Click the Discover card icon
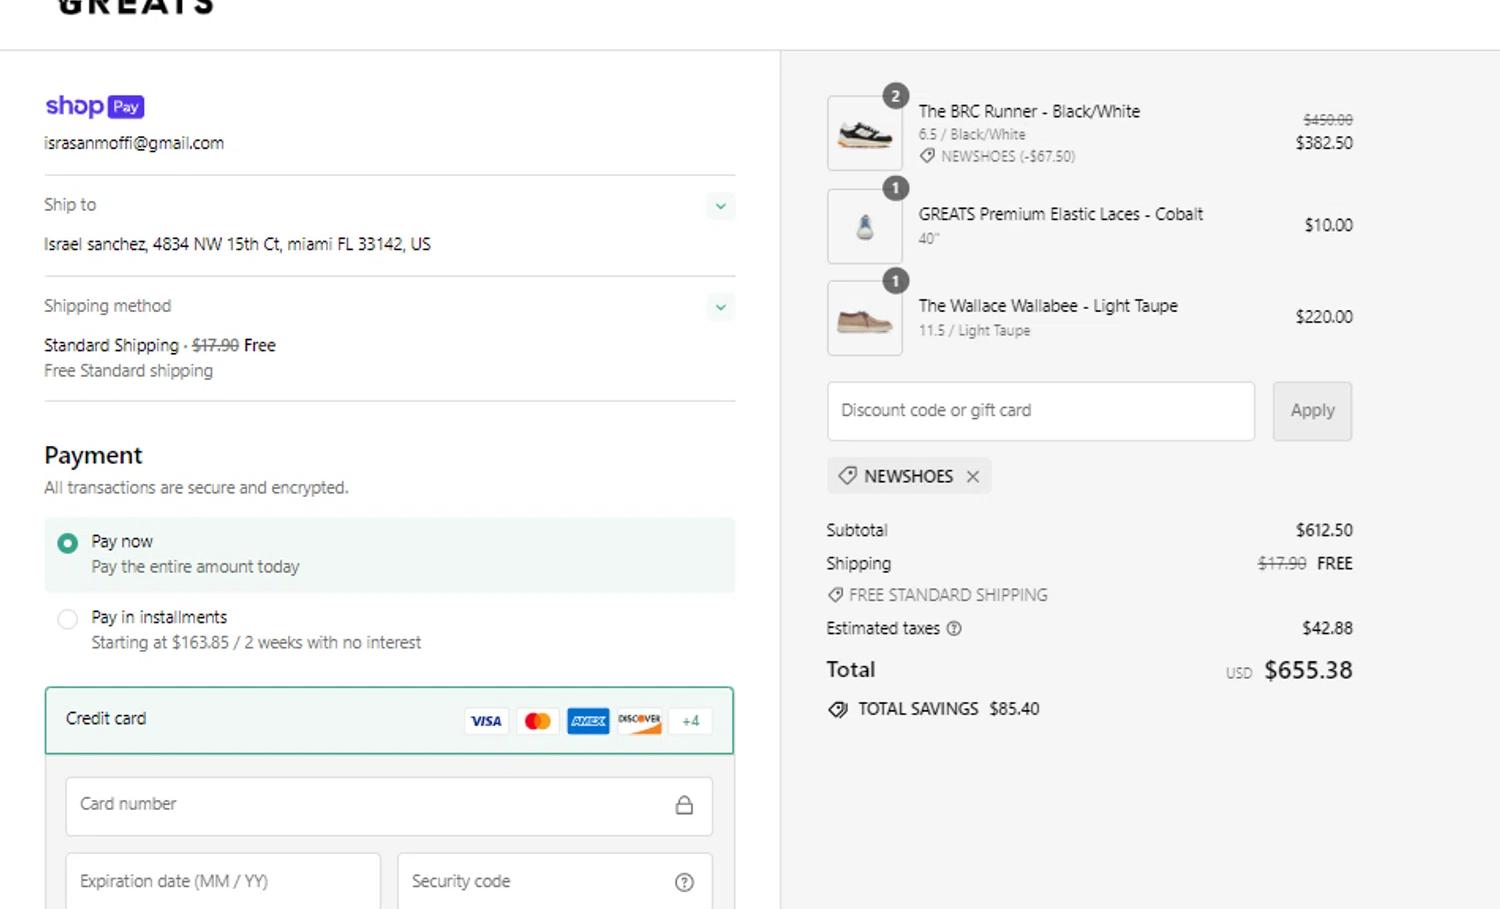Screen dimensions: 1500x909 coord(640,721)
